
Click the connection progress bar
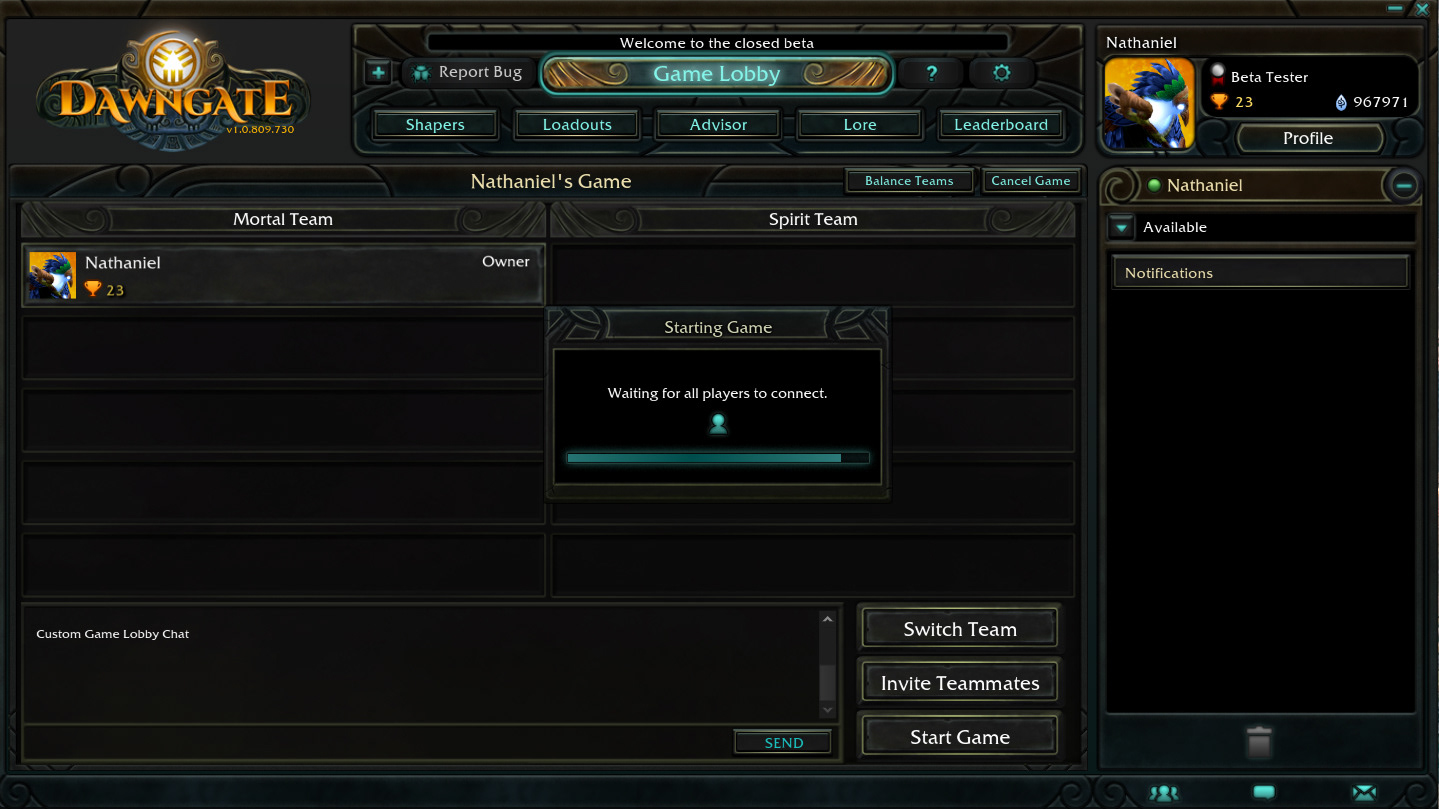pos(718,458)
